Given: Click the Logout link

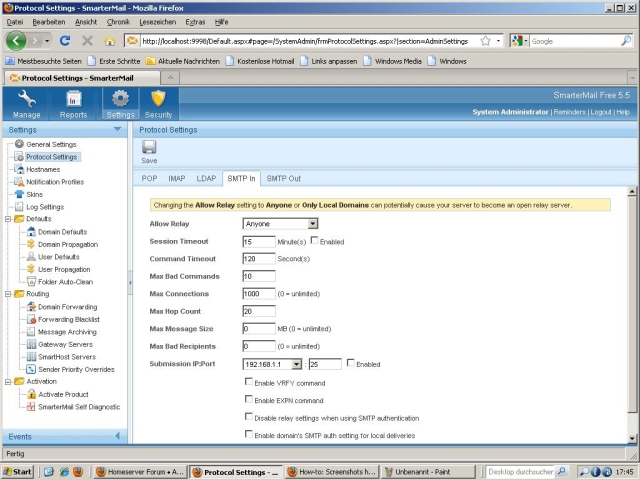Looking at the screenshot, I should coord(601,112).
